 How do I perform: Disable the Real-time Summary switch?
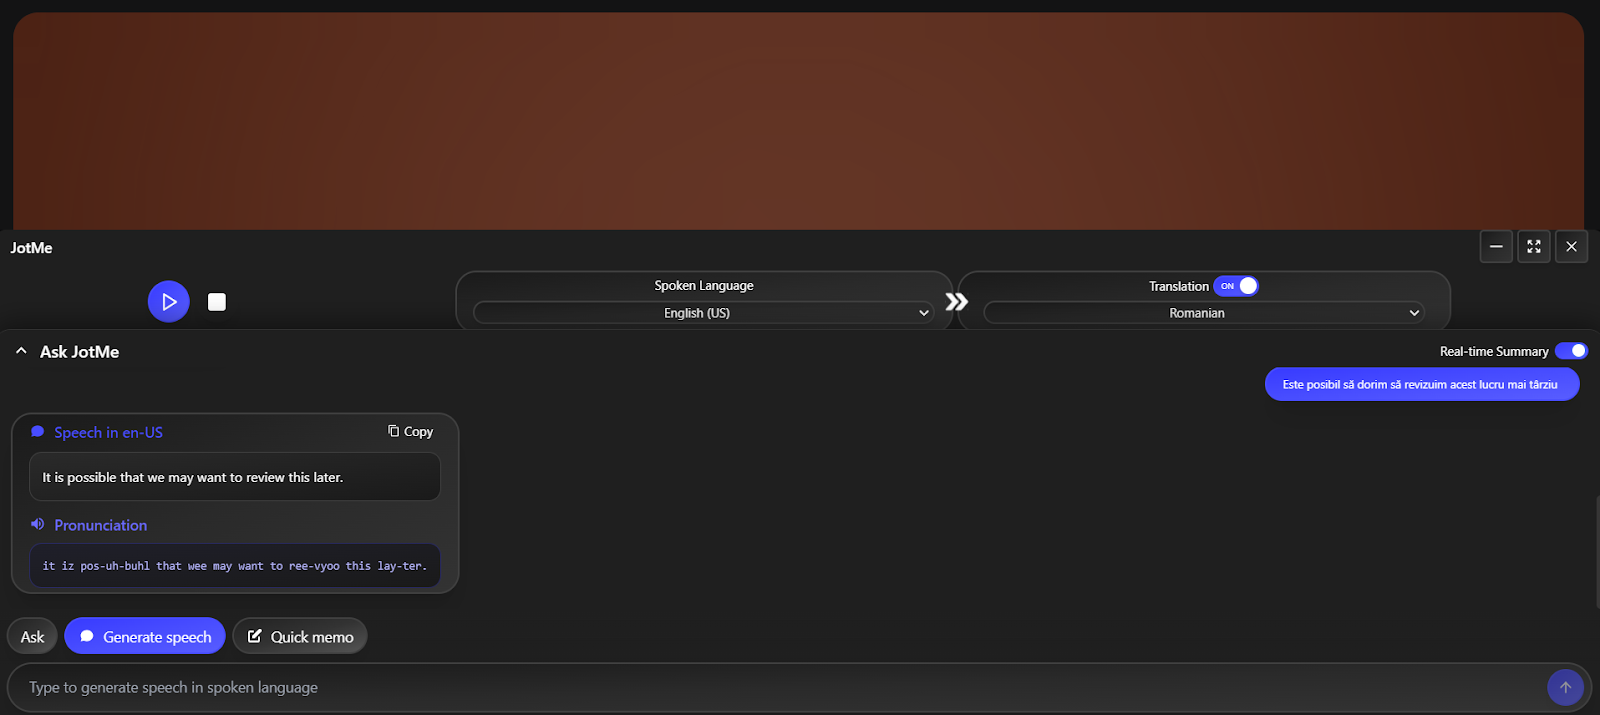[1571, 351]
